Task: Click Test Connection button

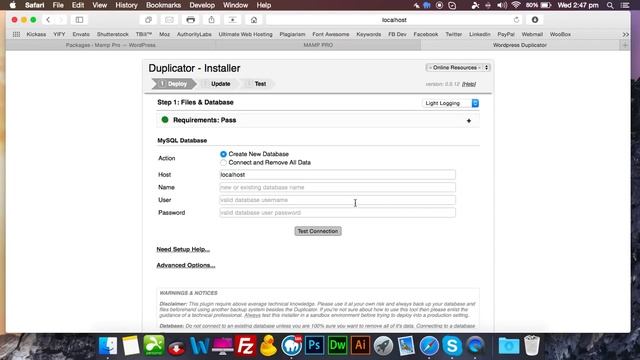Action: pos(318,231)
